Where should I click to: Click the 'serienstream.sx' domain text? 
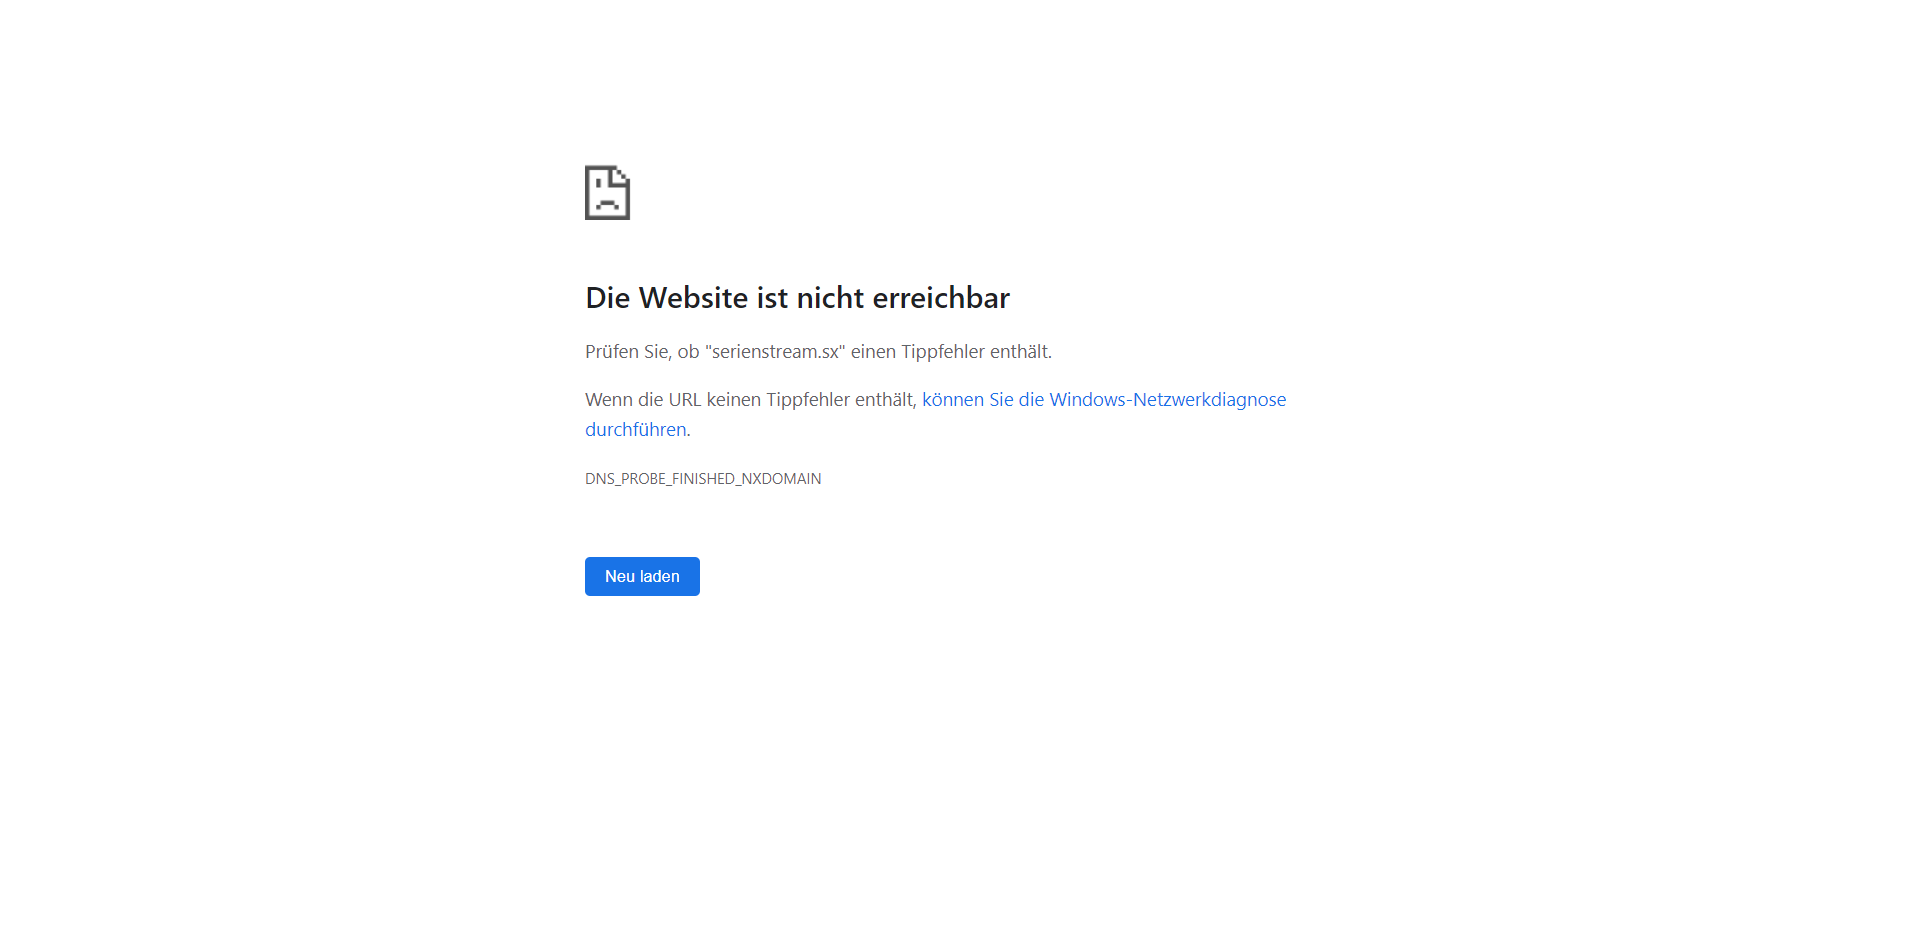[776, 351]
